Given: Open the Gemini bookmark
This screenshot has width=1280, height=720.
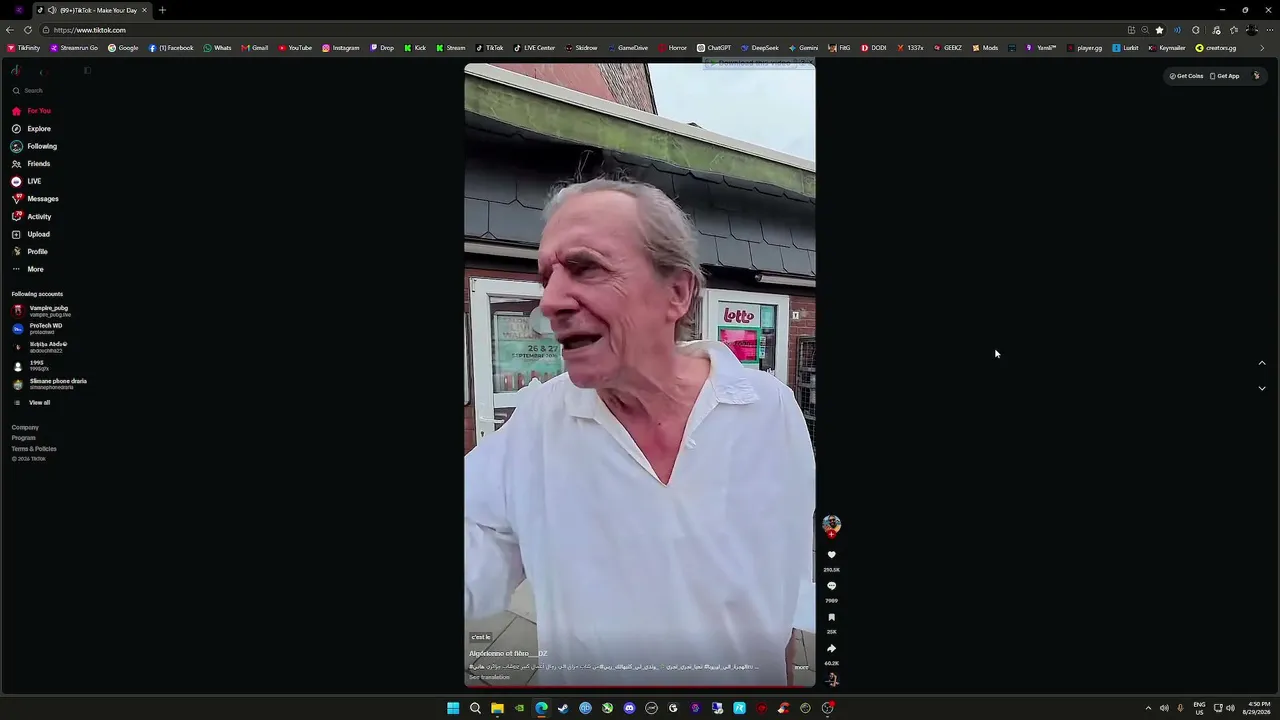Looking at the screenshot, I should click(x=803, y=48).
